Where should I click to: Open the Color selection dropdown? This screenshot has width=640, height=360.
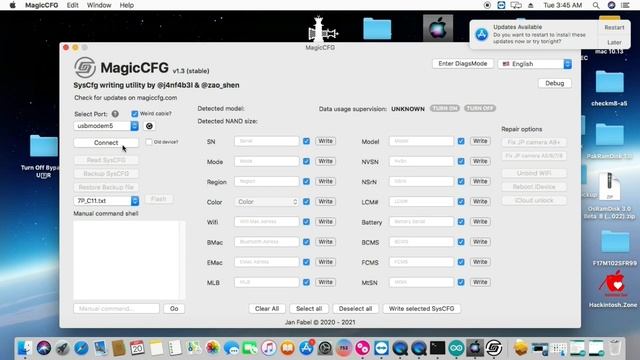click(x=266, y=202)
